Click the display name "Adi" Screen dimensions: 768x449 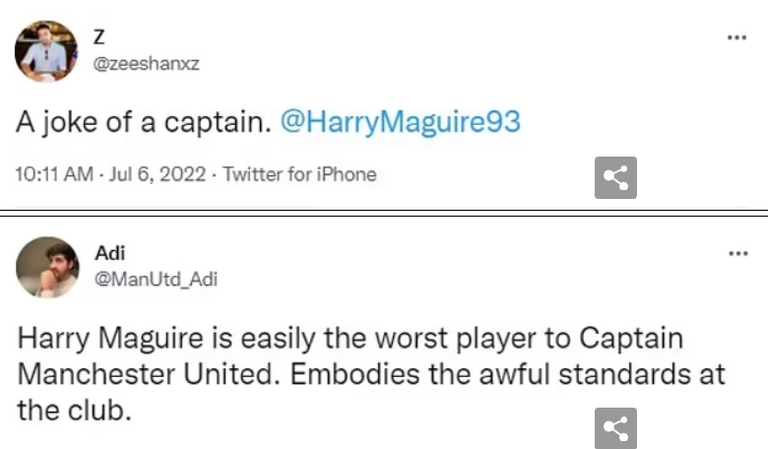tap(109, 254)
